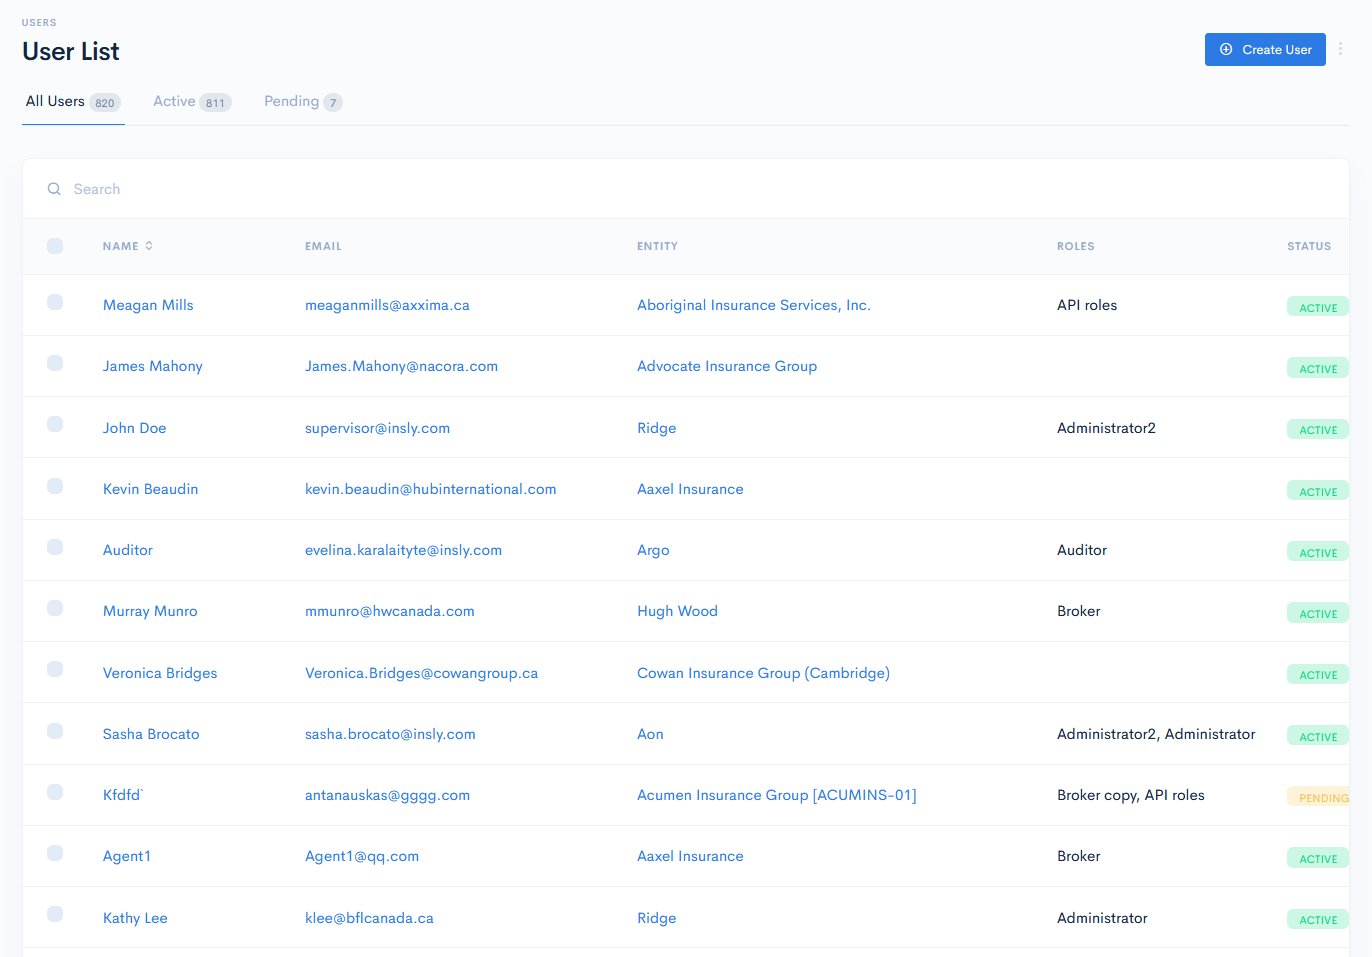Check the select-all checkbox in table header

[x=55, y=245]
